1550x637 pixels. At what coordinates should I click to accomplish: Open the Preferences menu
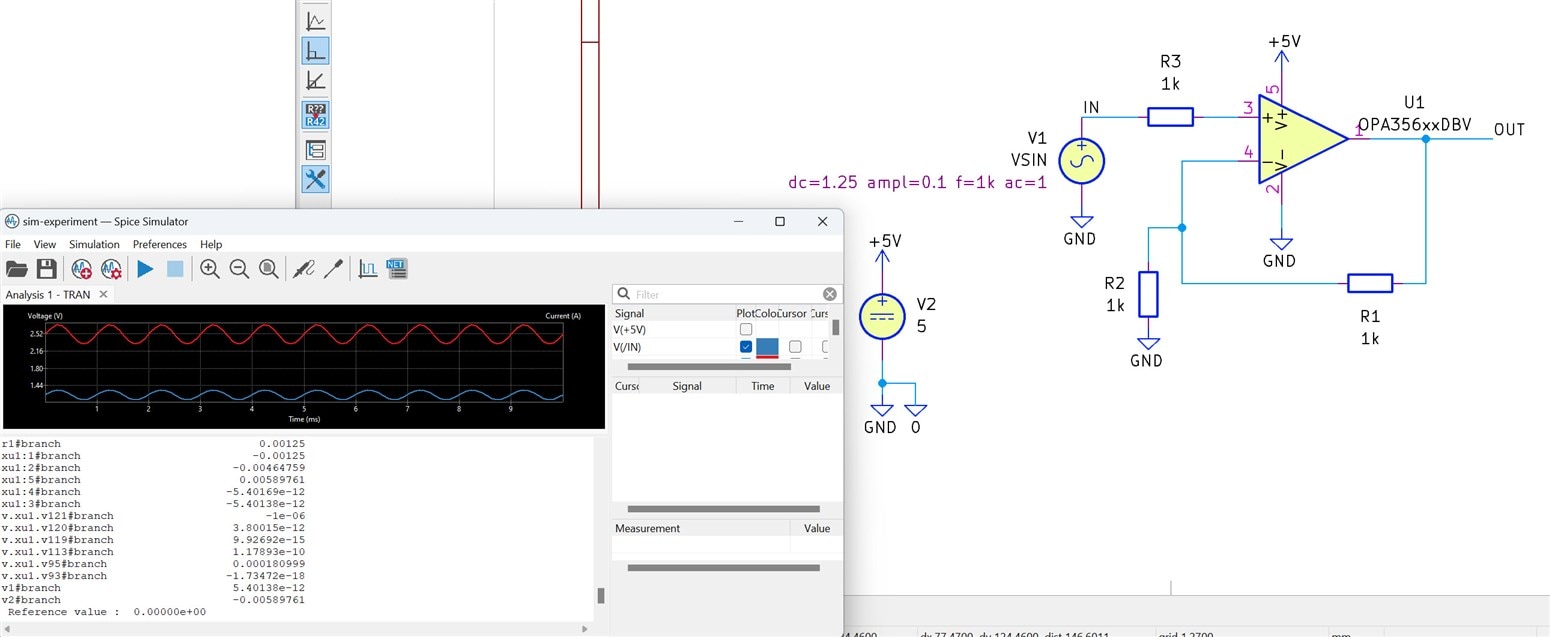coord(160,244)
